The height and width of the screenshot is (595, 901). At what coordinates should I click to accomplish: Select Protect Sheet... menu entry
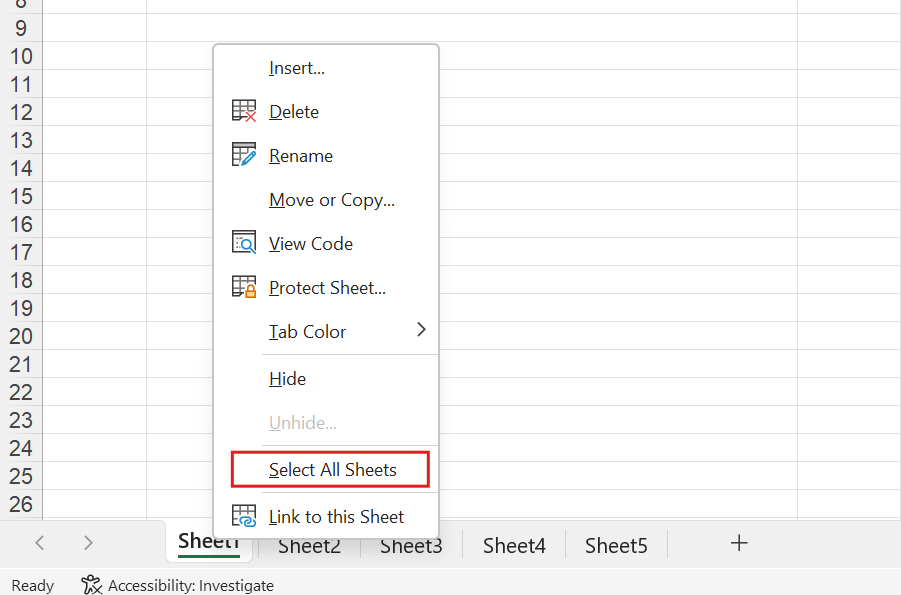coord(326,287)
